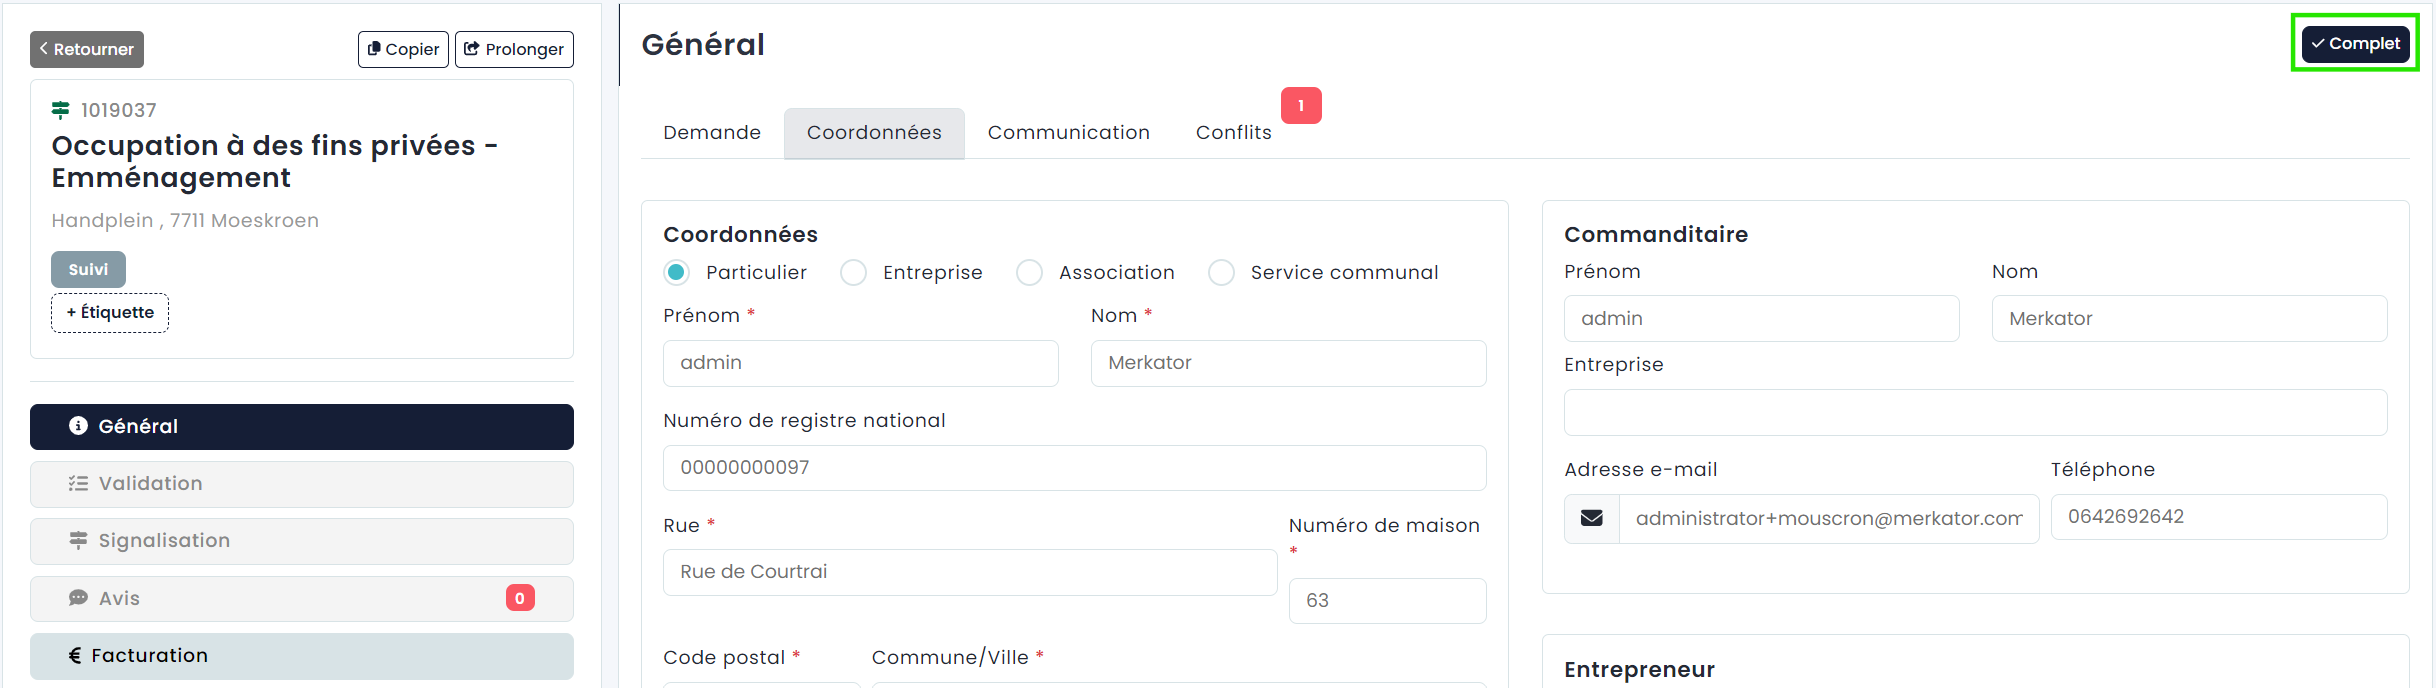Click the Coordonnées Nom field
Screen dimensions: 2436x688
(1289, 363)
